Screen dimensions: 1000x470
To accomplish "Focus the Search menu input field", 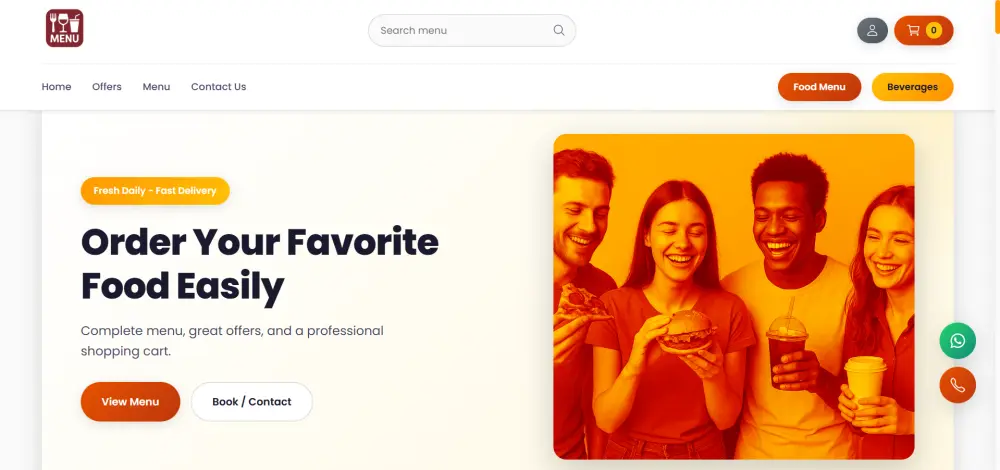I will pos(460,30).
